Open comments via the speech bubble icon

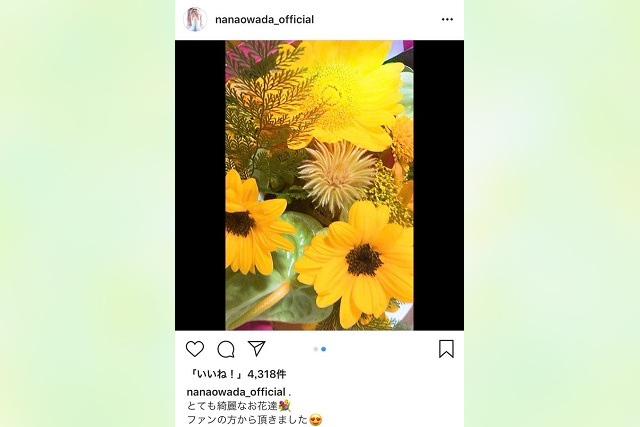tap(226, 349)
